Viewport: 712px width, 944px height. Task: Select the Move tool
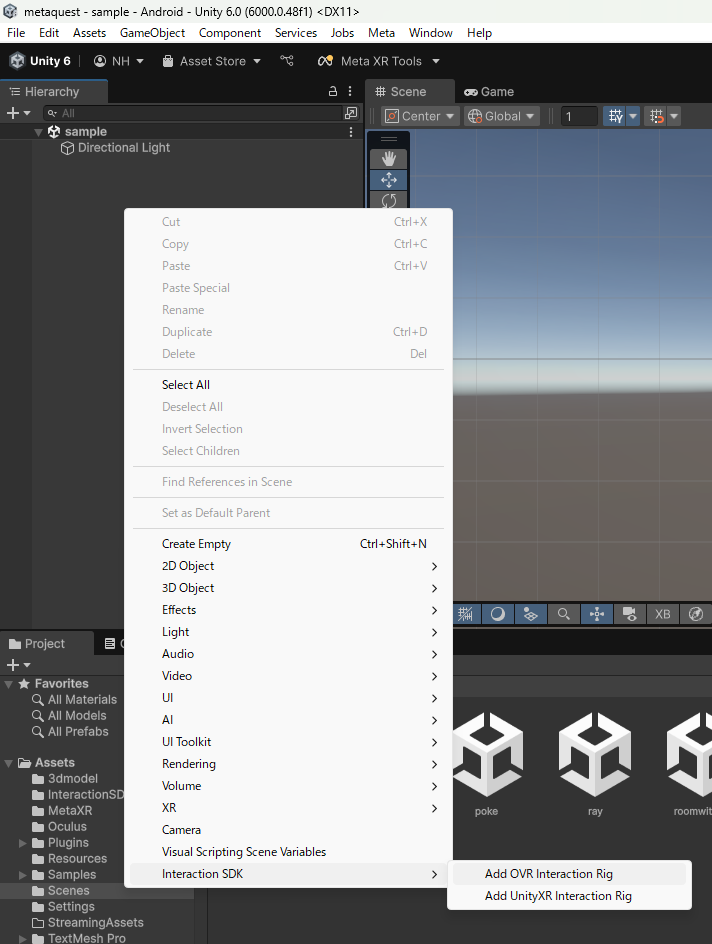coord(389,179)
